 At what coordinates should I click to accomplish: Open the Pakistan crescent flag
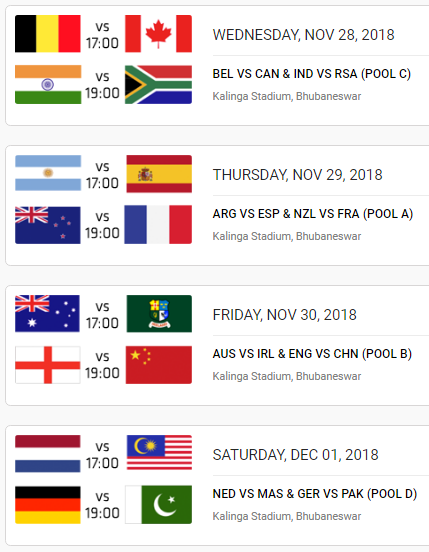[158, 504]
